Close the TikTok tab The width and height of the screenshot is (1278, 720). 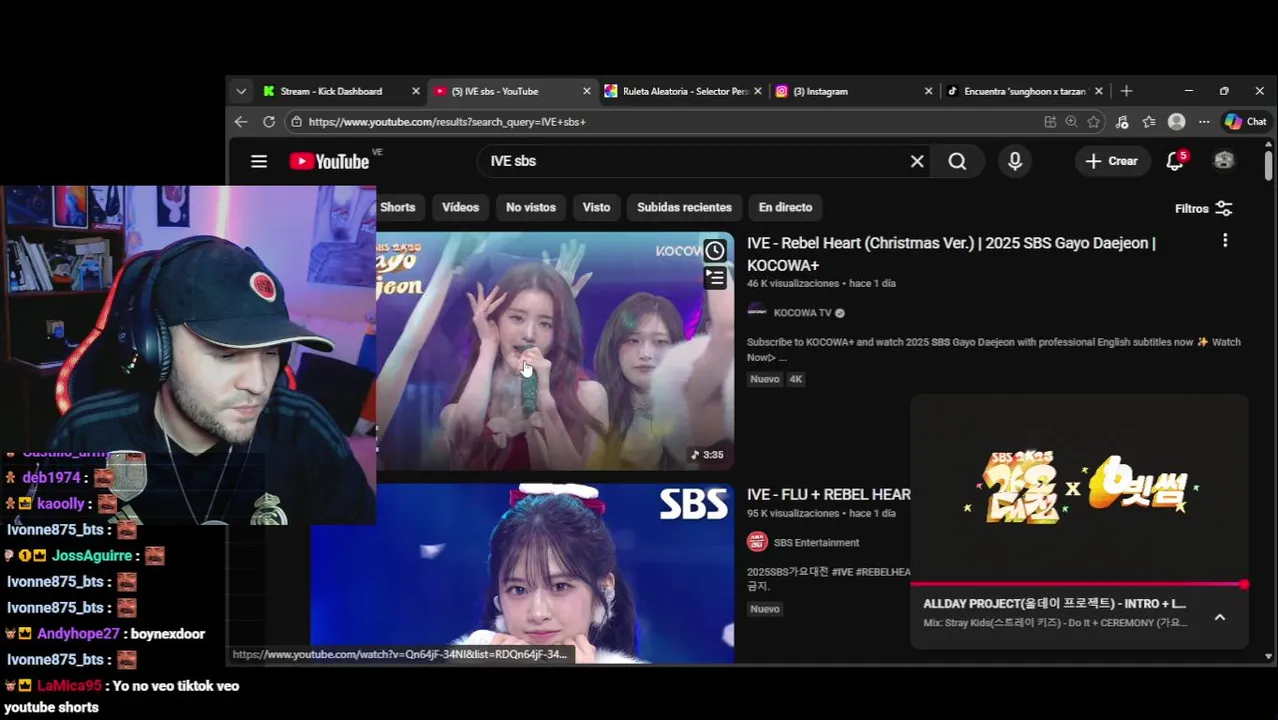[1099, 91]
